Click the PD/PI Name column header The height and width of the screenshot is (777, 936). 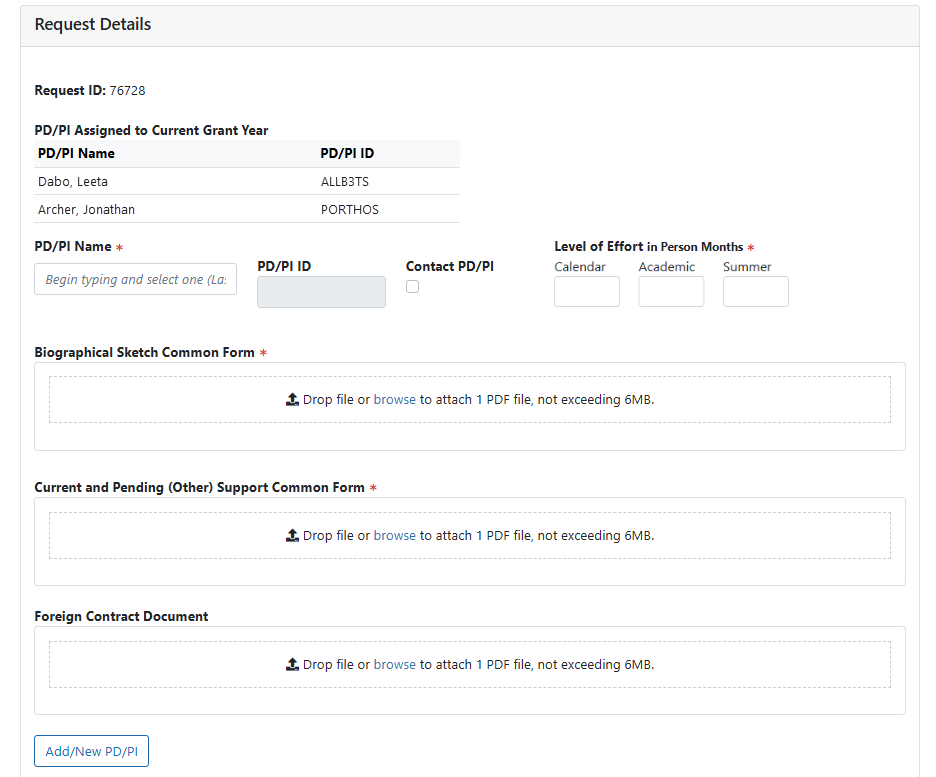click(x=76, y=153)
